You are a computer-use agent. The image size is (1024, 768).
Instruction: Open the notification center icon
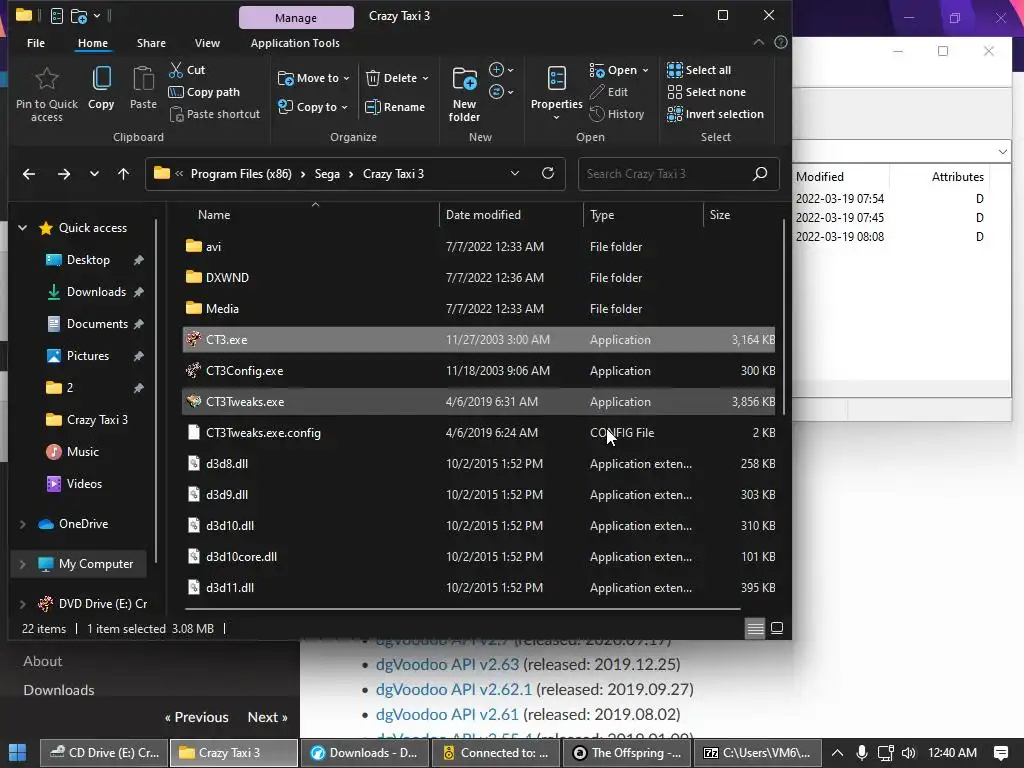1000,753
